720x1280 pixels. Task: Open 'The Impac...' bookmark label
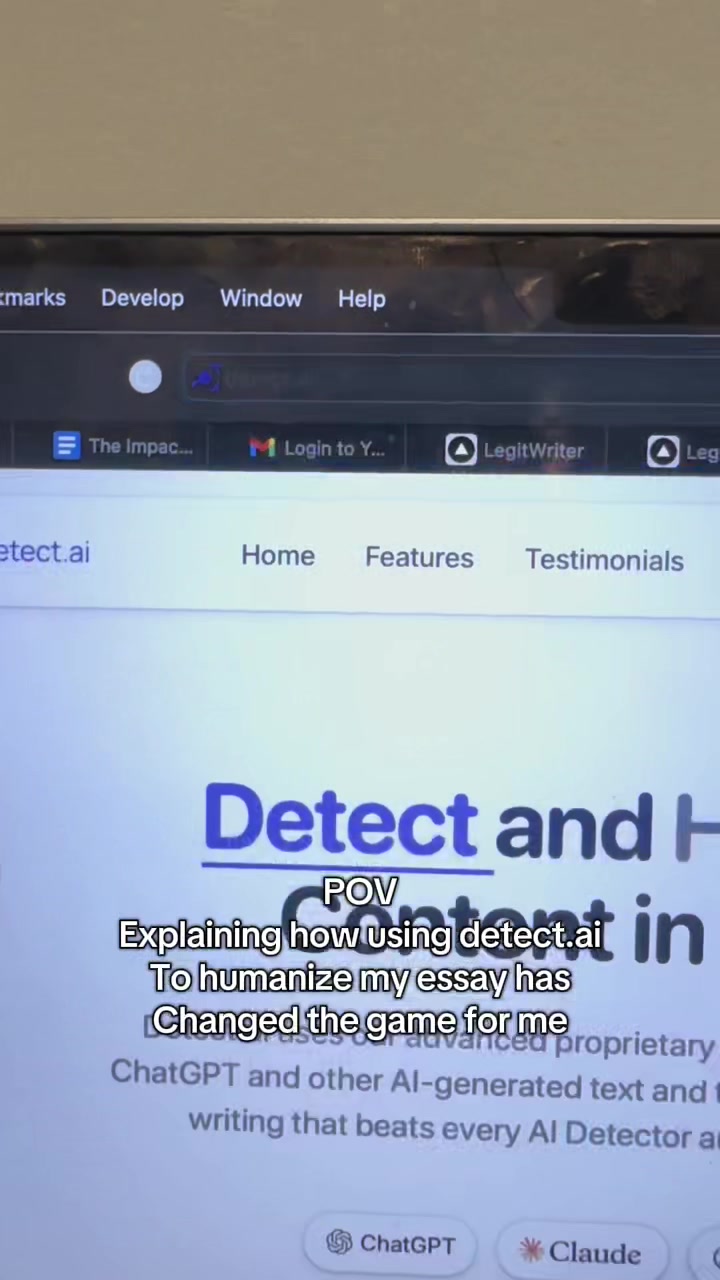pos(140,447)
